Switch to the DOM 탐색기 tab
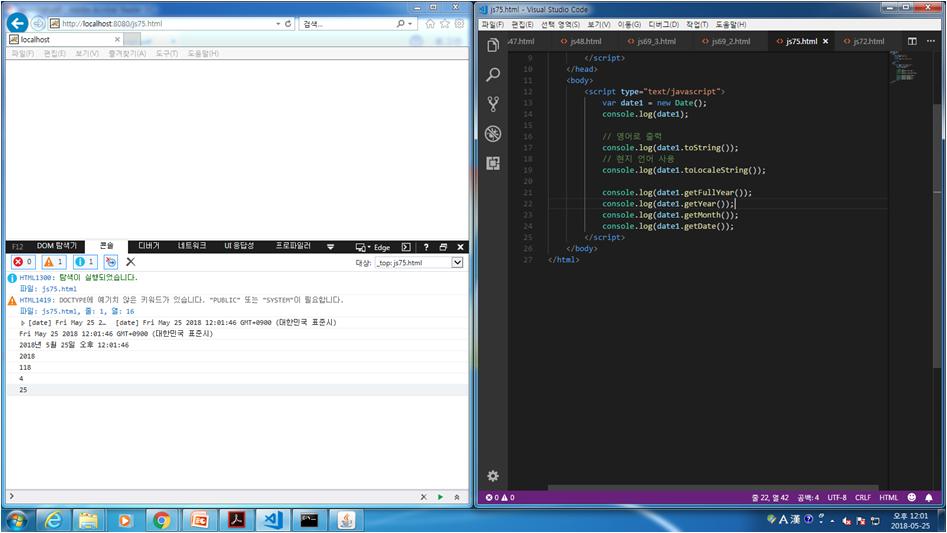 57,246
